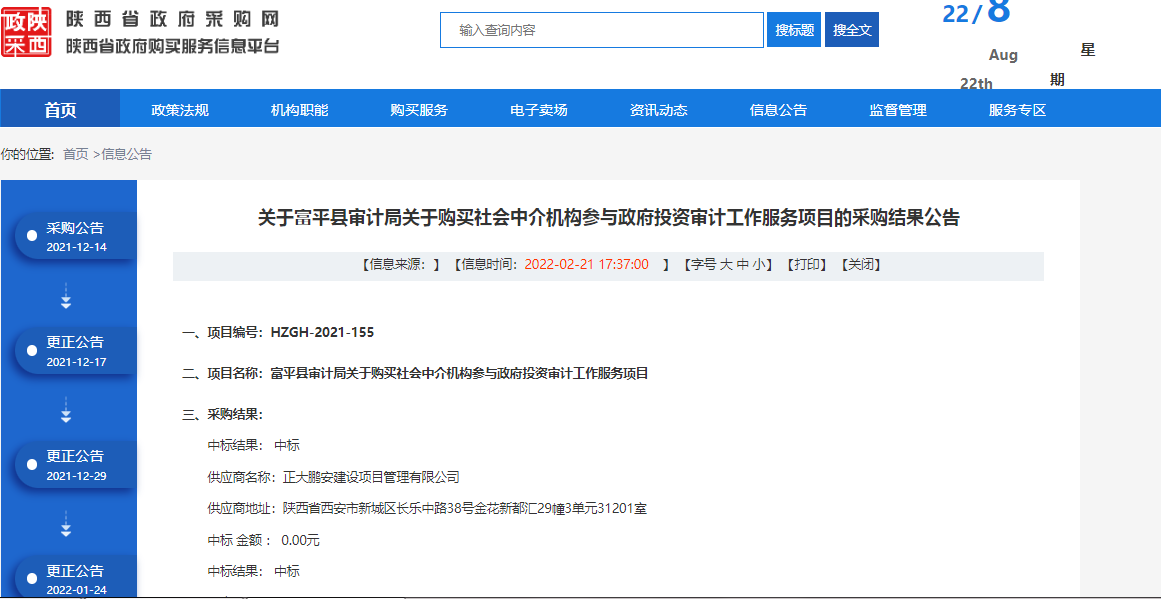Select 信息公告 in the navigation bar
This screenshot has height=599, width=1161.
pos(778,110)
